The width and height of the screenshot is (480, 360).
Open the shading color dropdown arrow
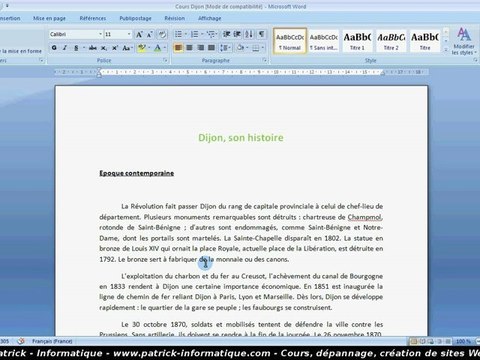247,48
